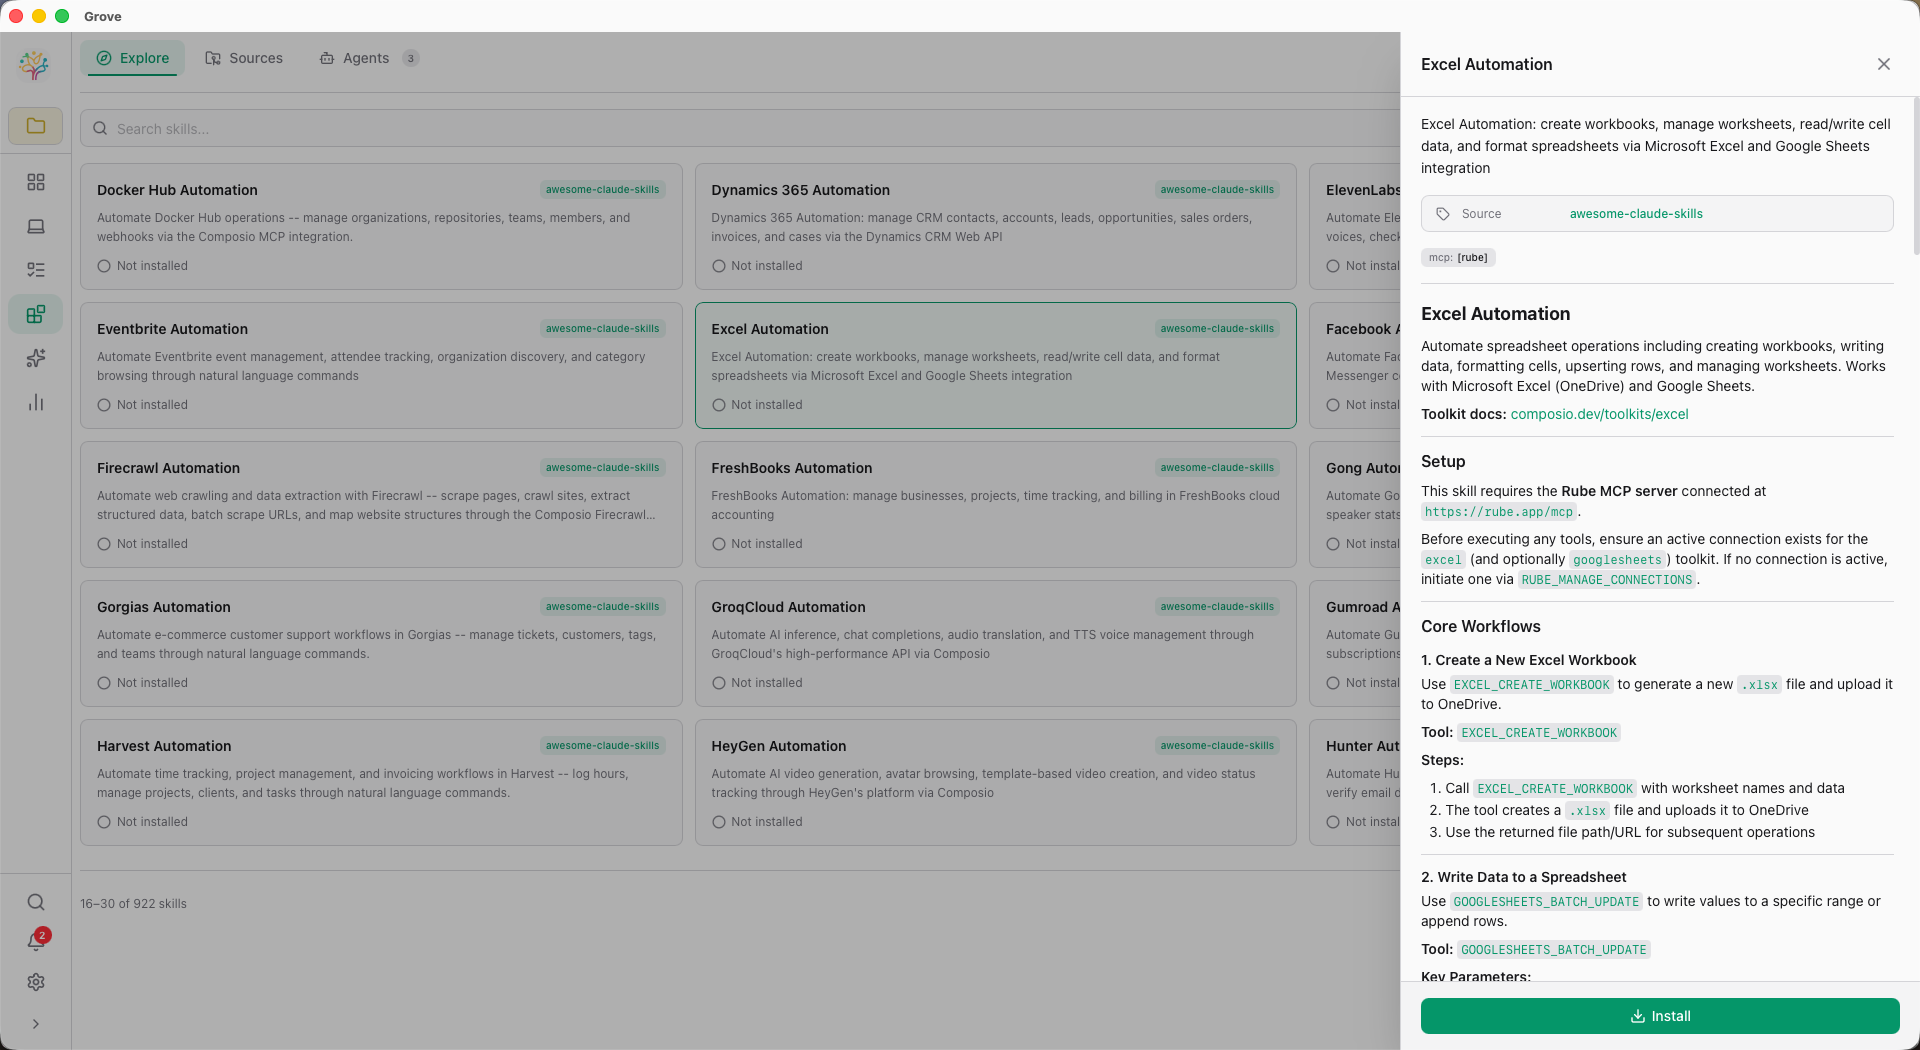Open the grid dashboard sidebar icon
The height and width of the screenshot is (1050, 1920).
pos(36,182)
